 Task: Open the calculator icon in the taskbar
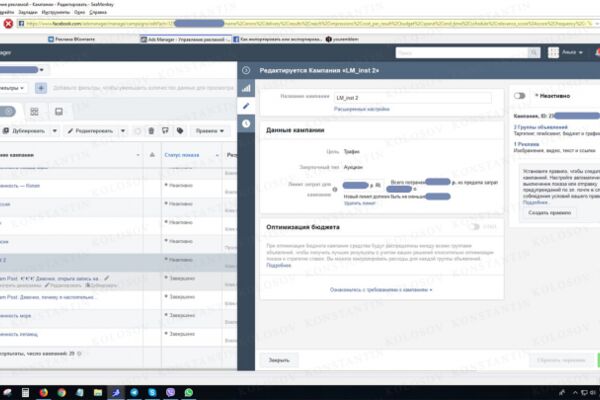coord(25,392)
